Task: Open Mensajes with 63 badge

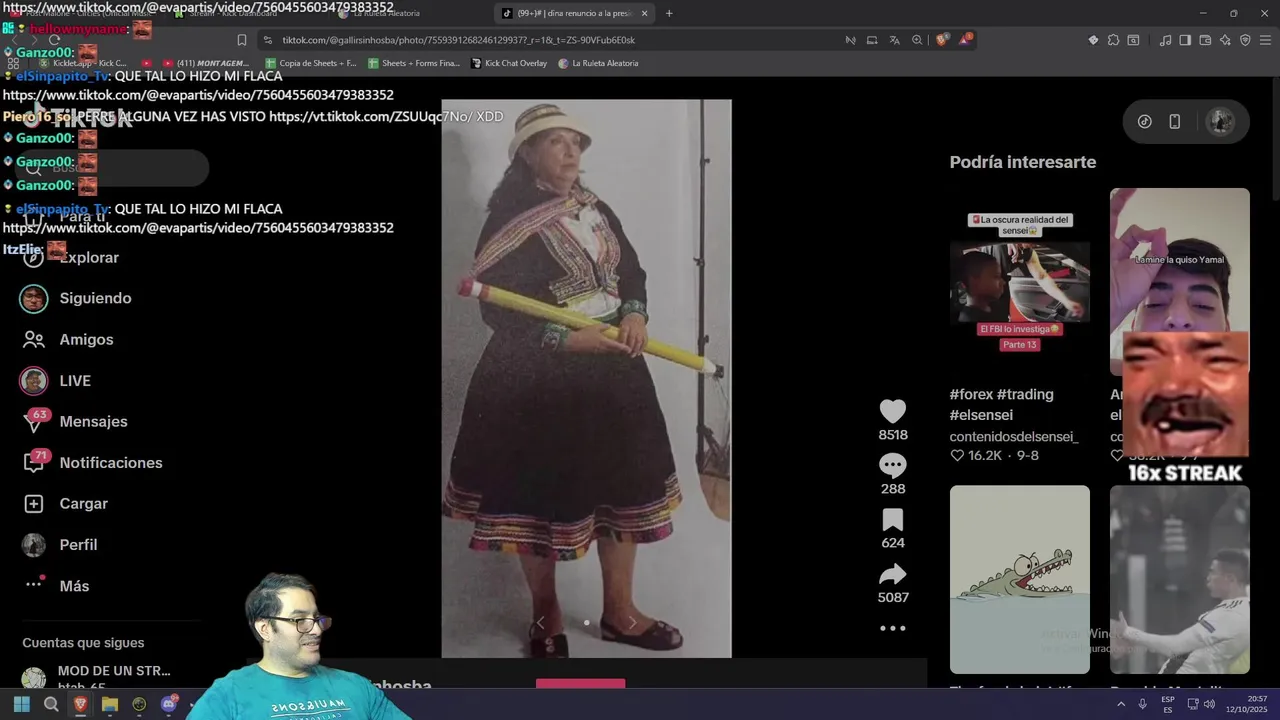Action: pos(74,421)
